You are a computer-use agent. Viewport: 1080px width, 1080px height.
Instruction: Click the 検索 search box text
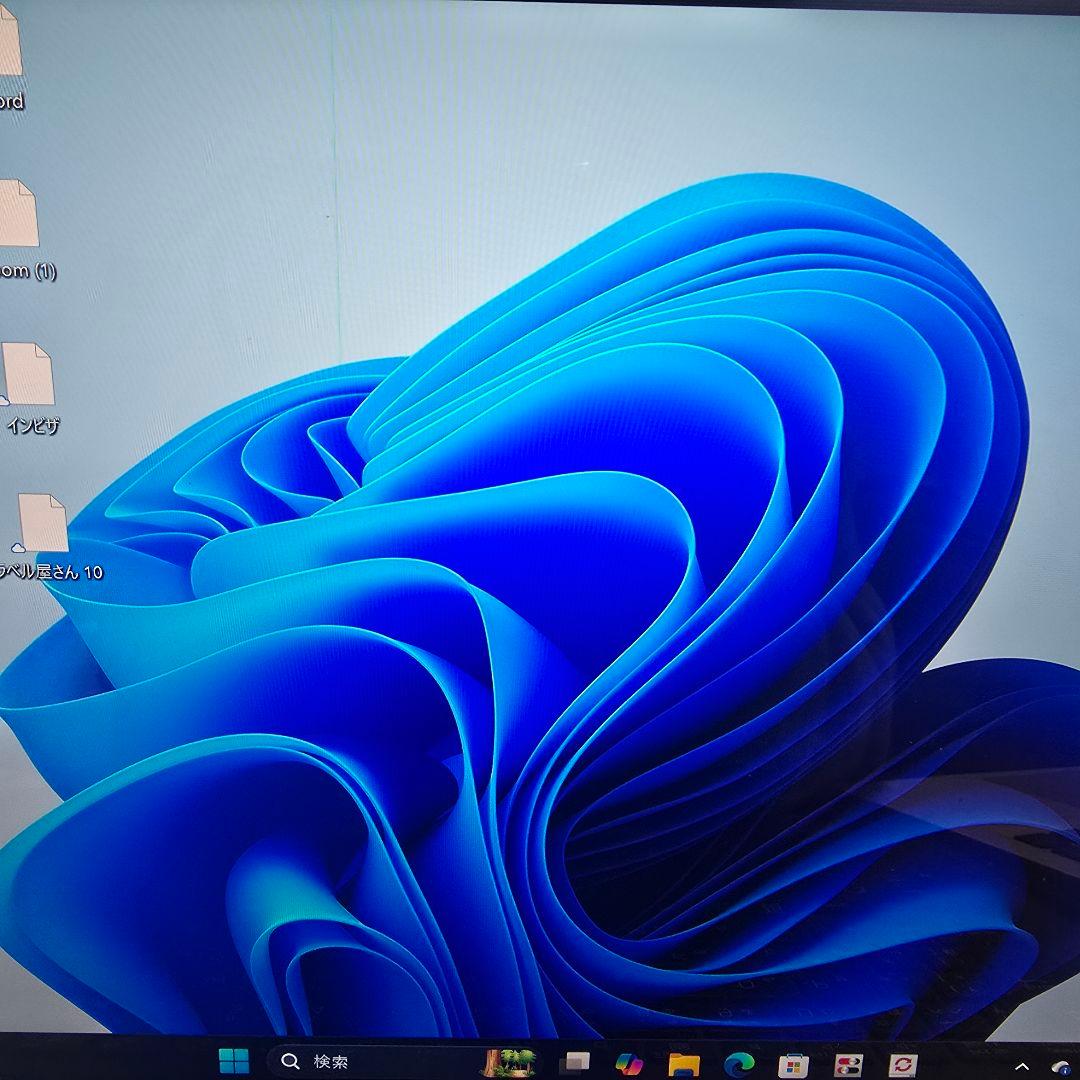331,1062
